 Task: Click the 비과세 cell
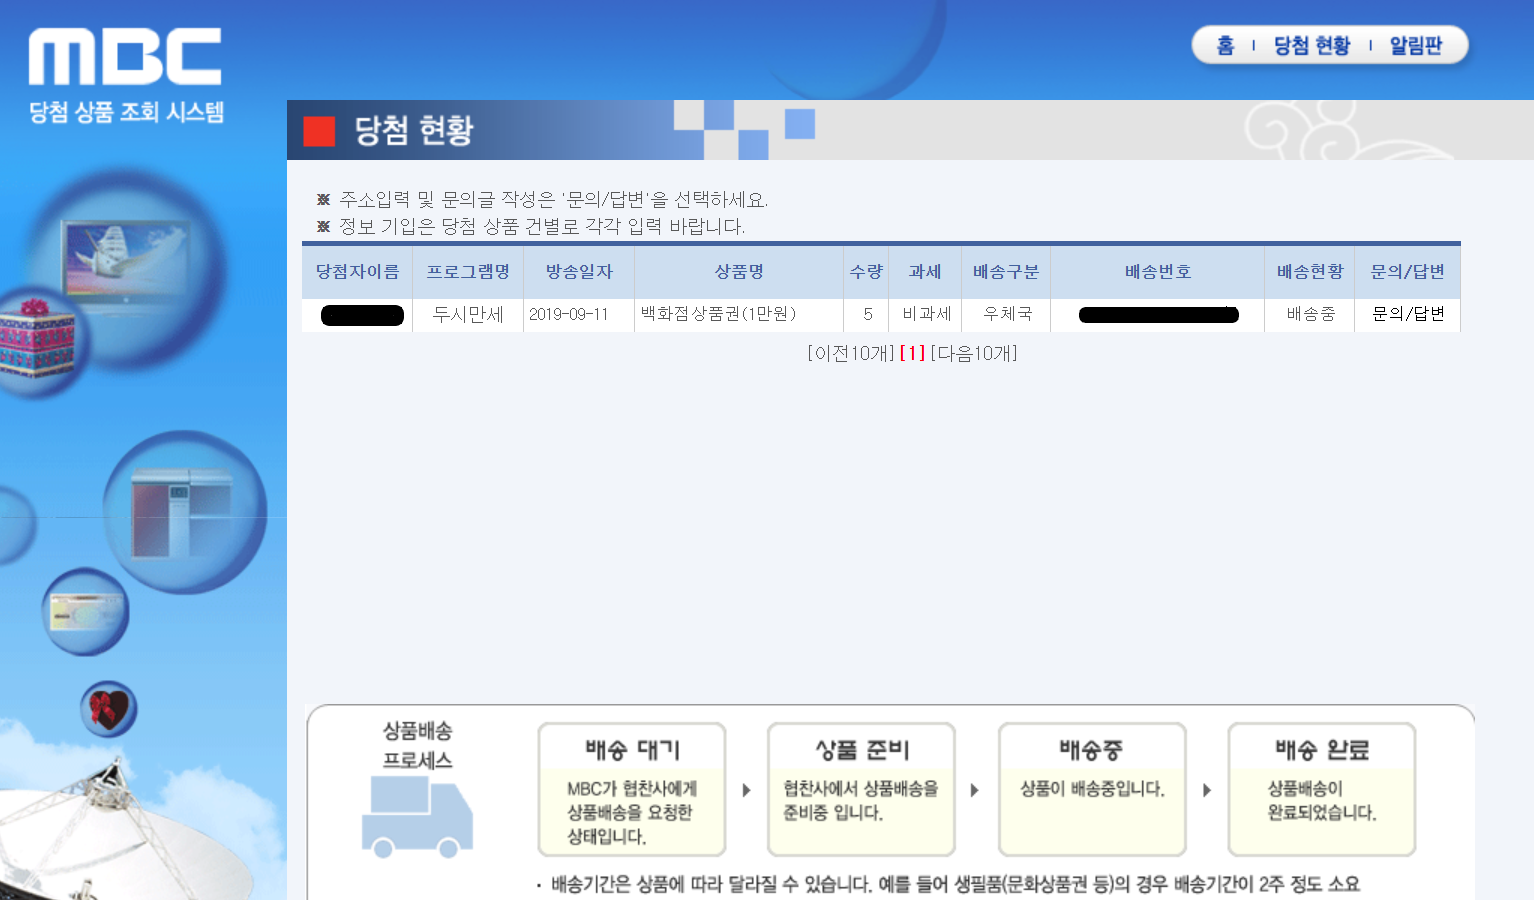(x=926, y=314)
